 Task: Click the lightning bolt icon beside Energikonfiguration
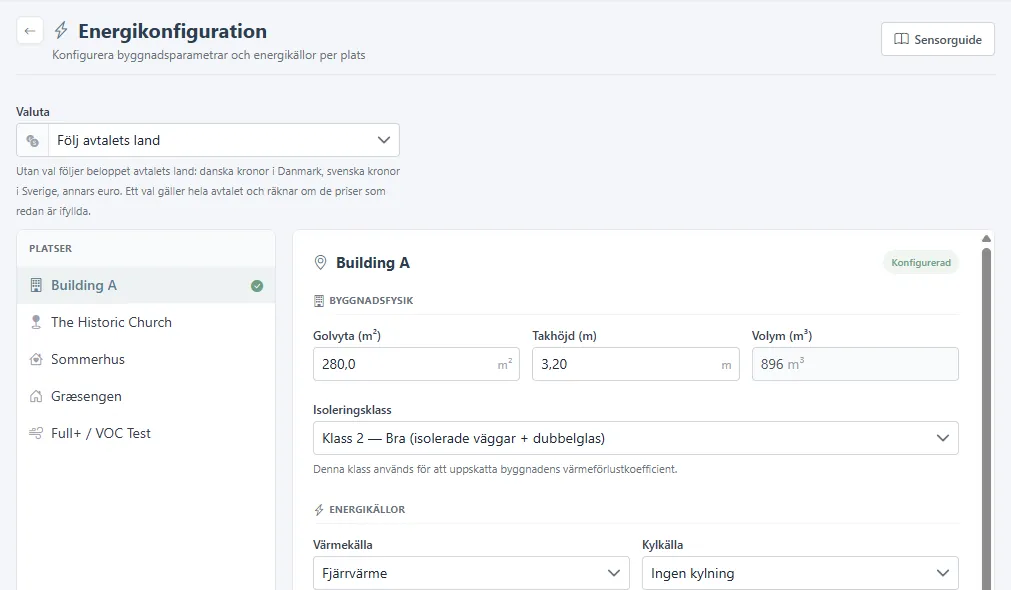point(61,30)
